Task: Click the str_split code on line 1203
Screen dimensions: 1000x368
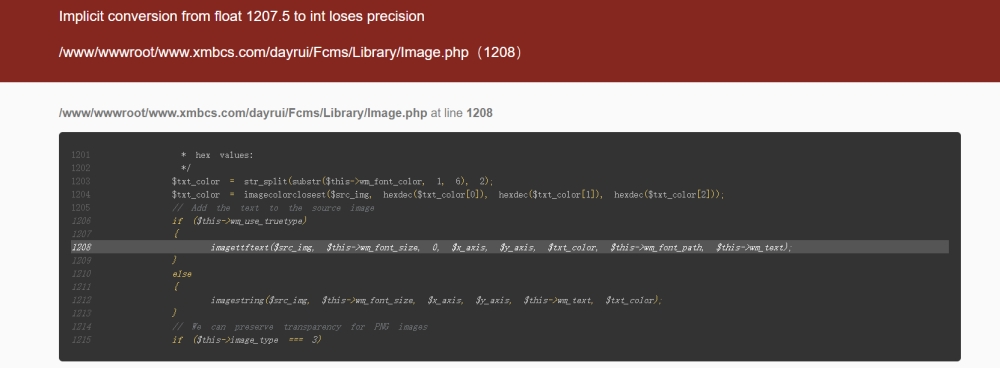Action: tap(332, 181)
